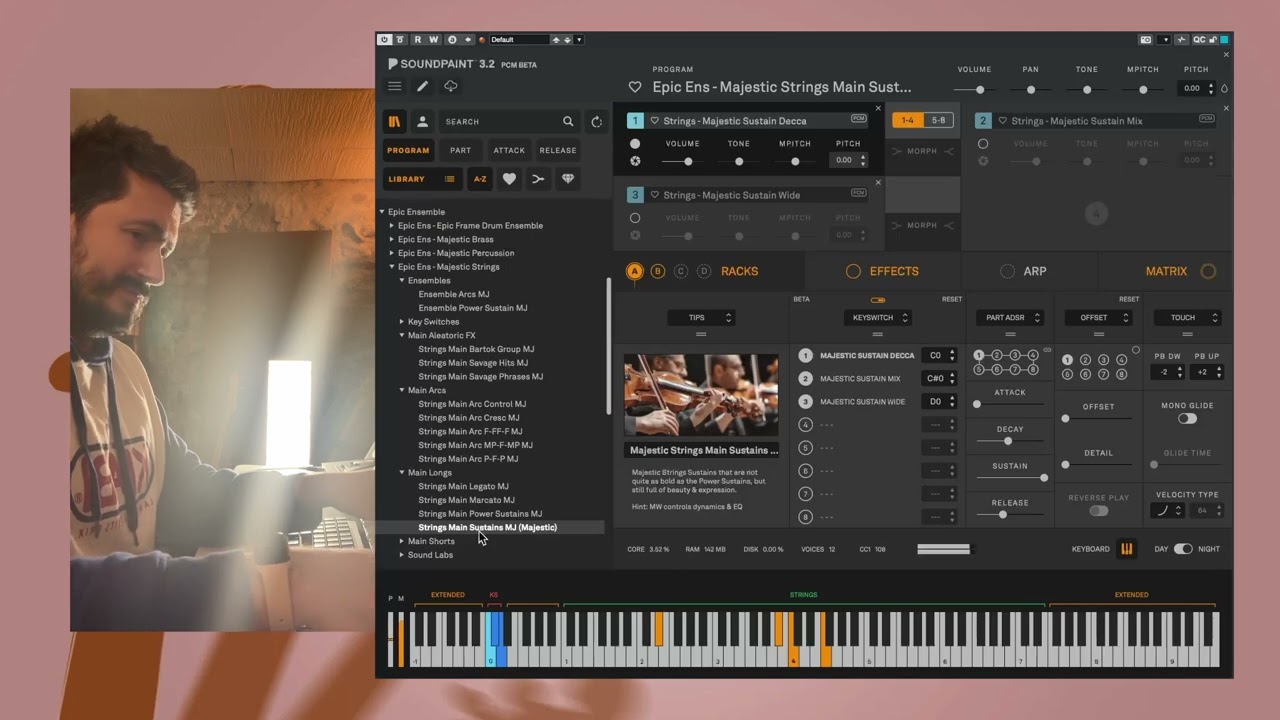Expand the Sound Labs folder
The image size is (1280, 720).
pyautogui.click(x=402, y=555)
